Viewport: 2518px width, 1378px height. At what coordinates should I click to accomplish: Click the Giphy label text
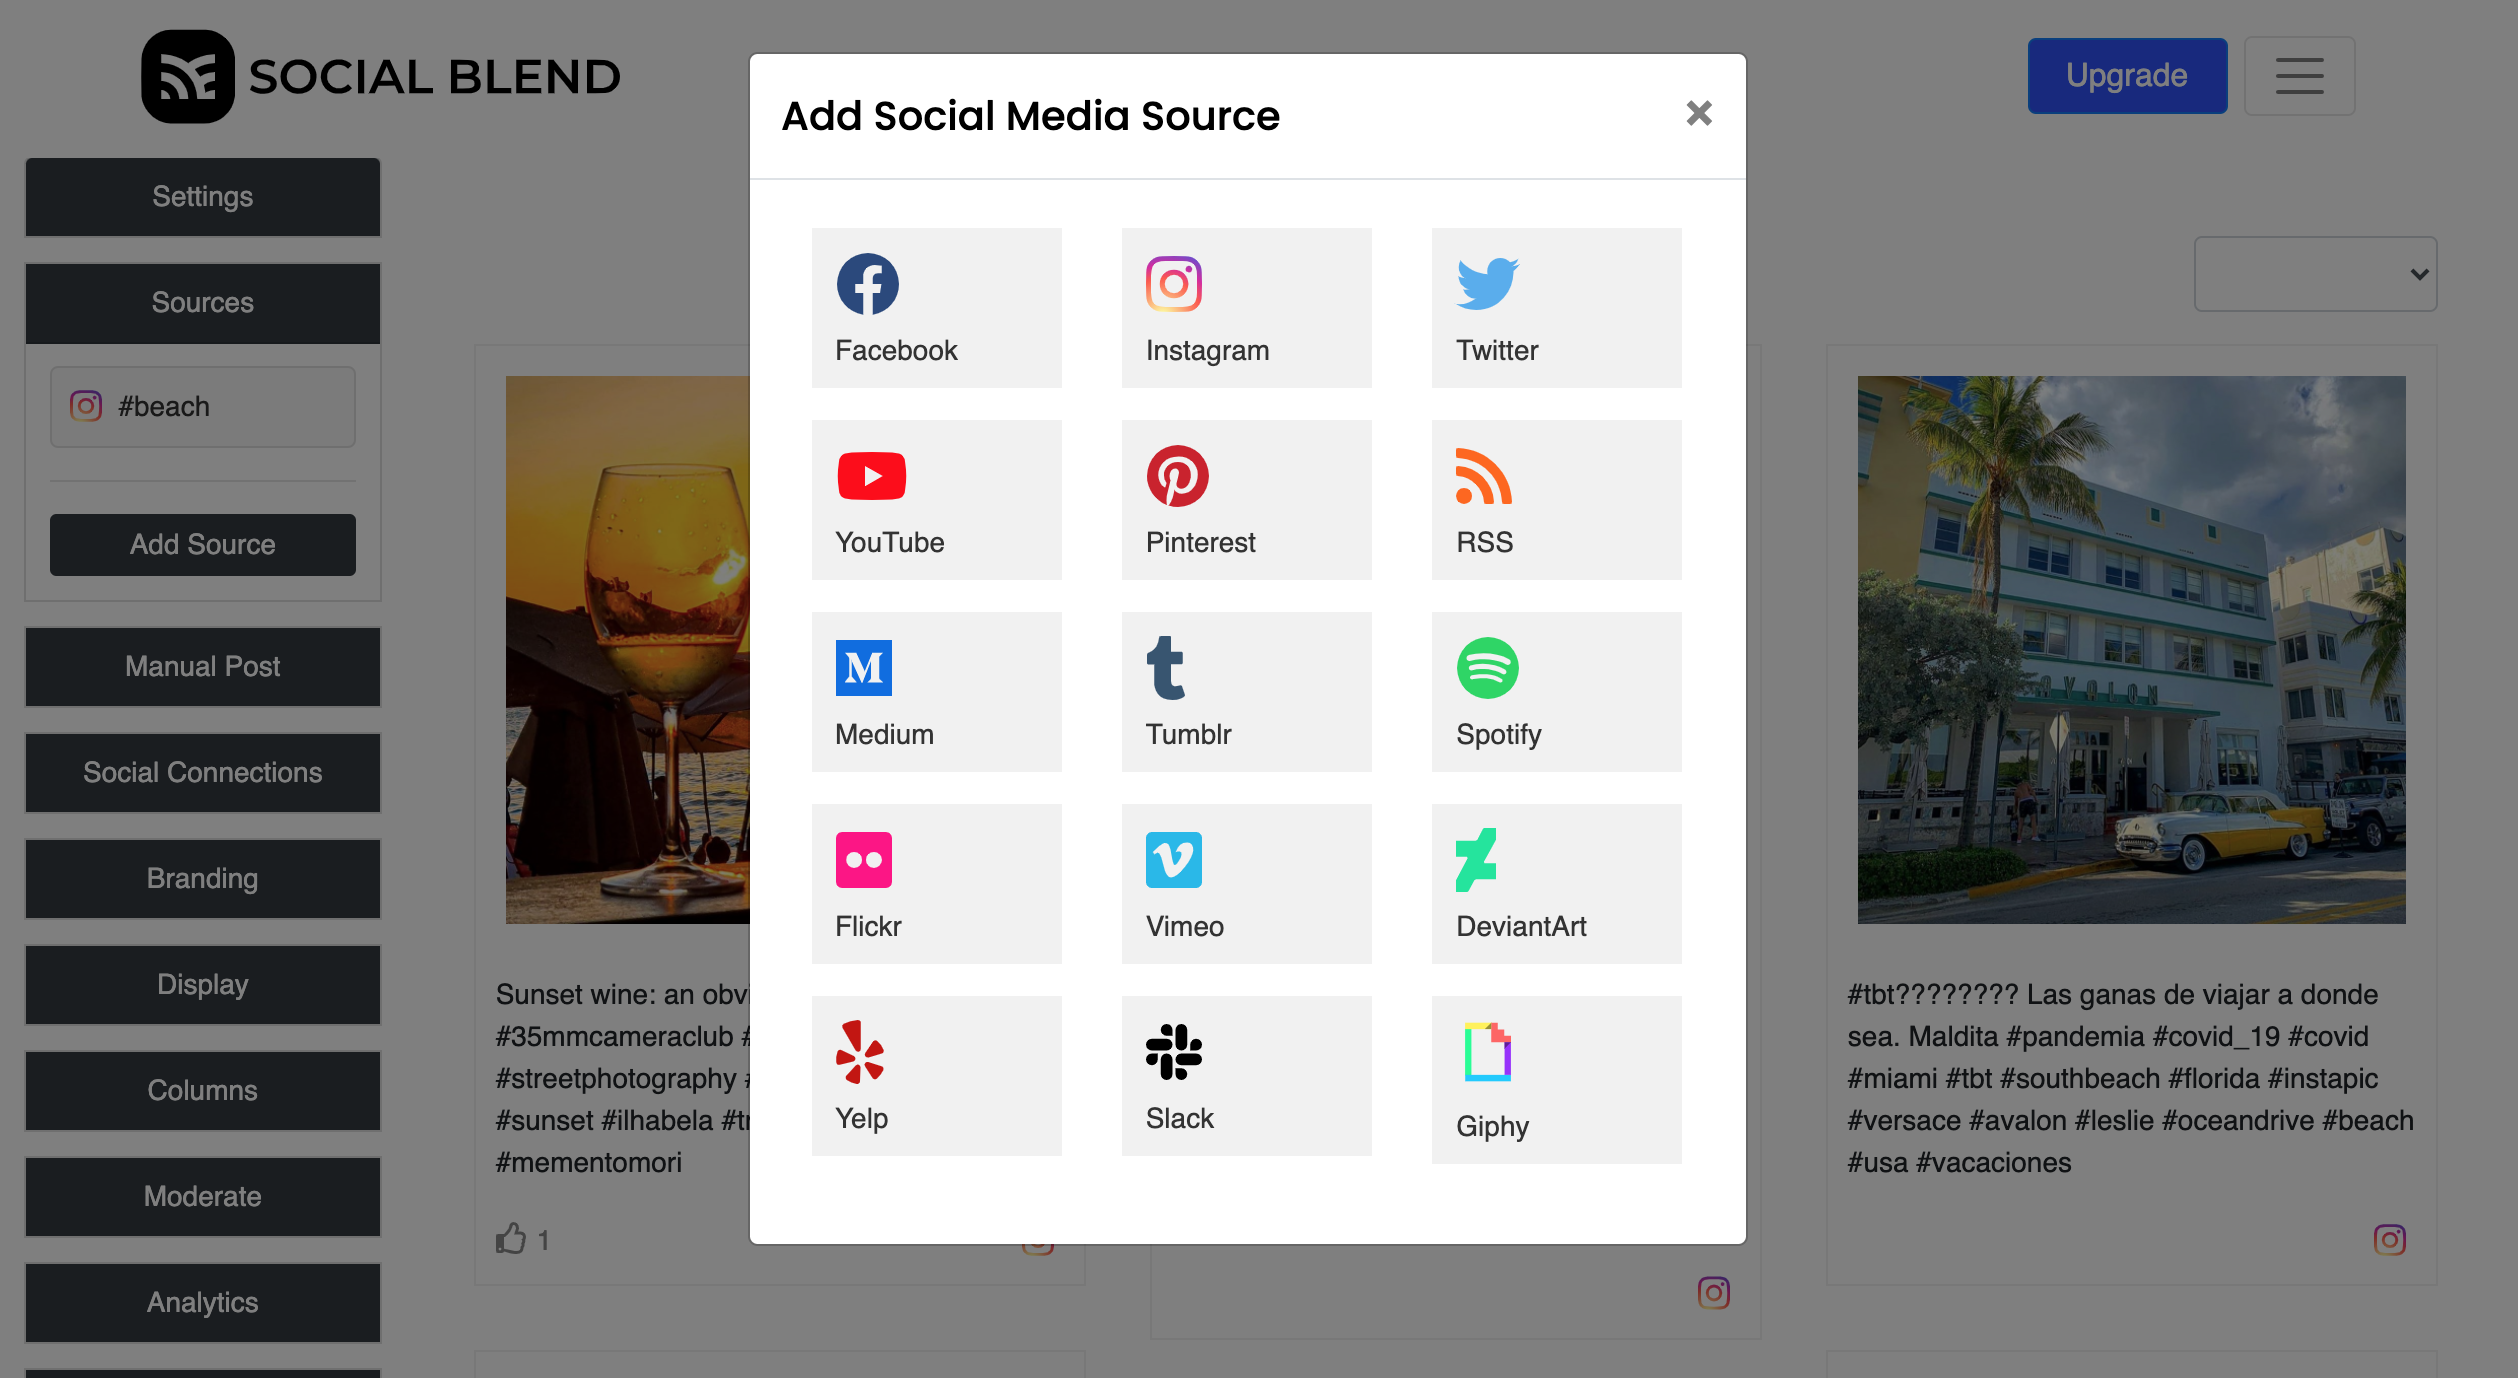click(1492, 1127)
